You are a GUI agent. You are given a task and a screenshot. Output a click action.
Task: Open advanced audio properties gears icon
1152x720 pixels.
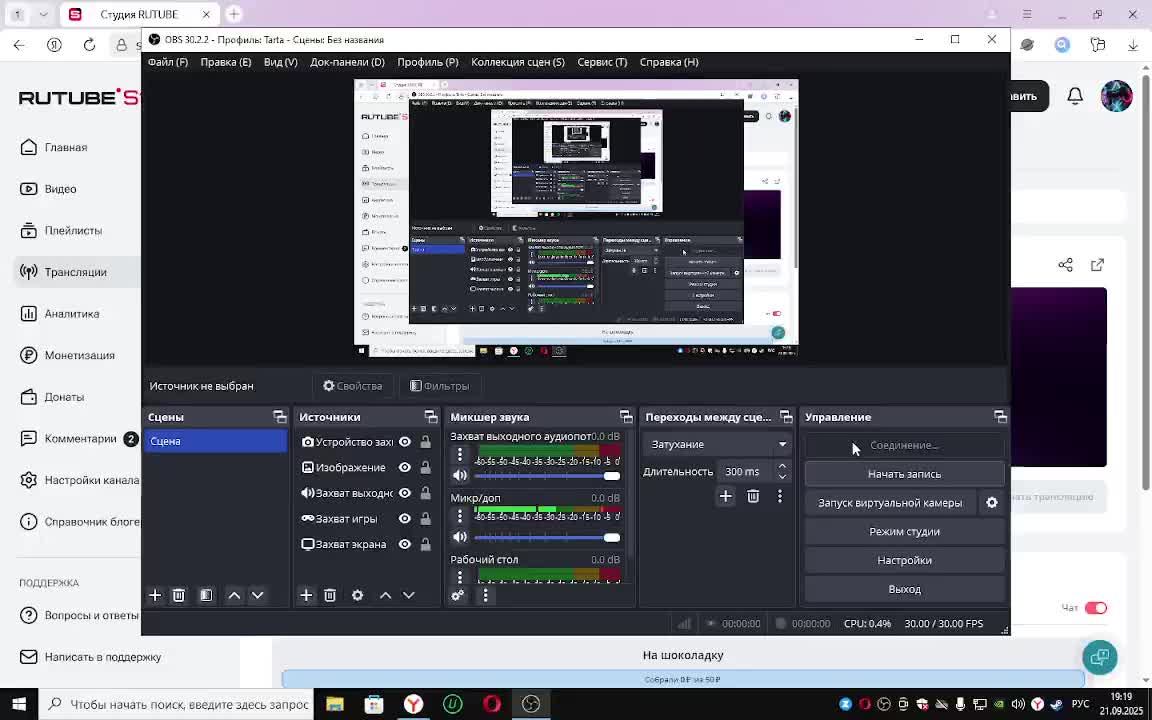(x=458, y=595)
